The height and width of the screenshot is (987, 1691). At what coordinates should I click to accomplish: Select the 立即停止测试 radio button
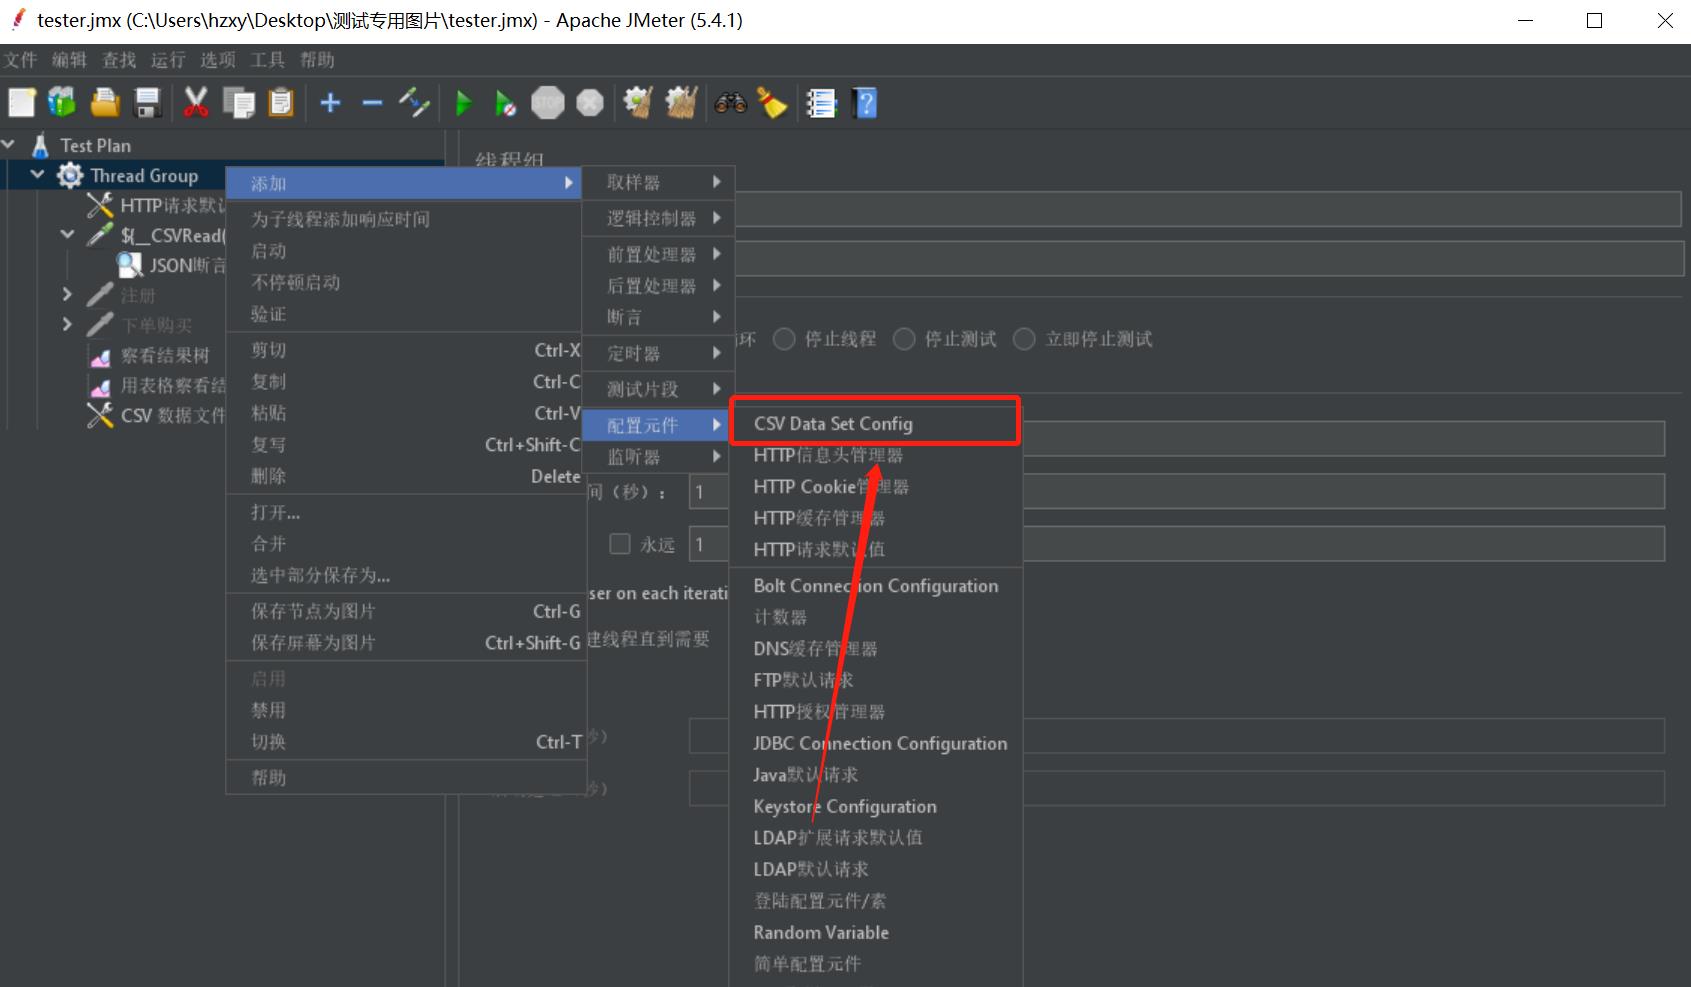pyautogui.click(x=1024, y=339)
